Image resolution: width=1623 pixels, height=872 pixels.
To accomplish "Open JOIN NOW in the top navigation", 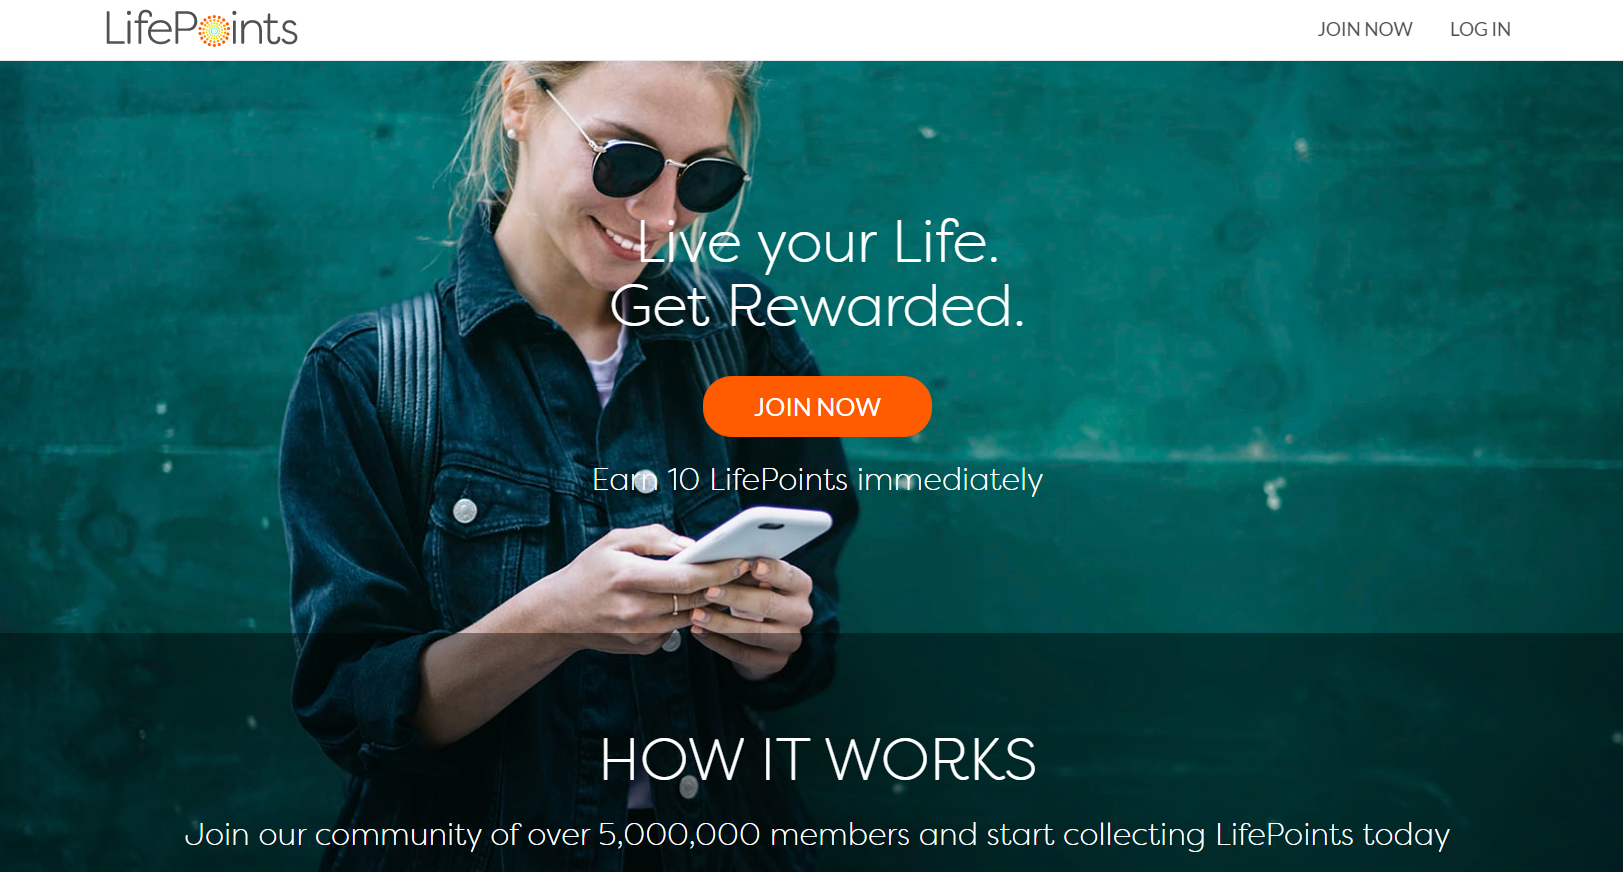I will [1365, 29].
